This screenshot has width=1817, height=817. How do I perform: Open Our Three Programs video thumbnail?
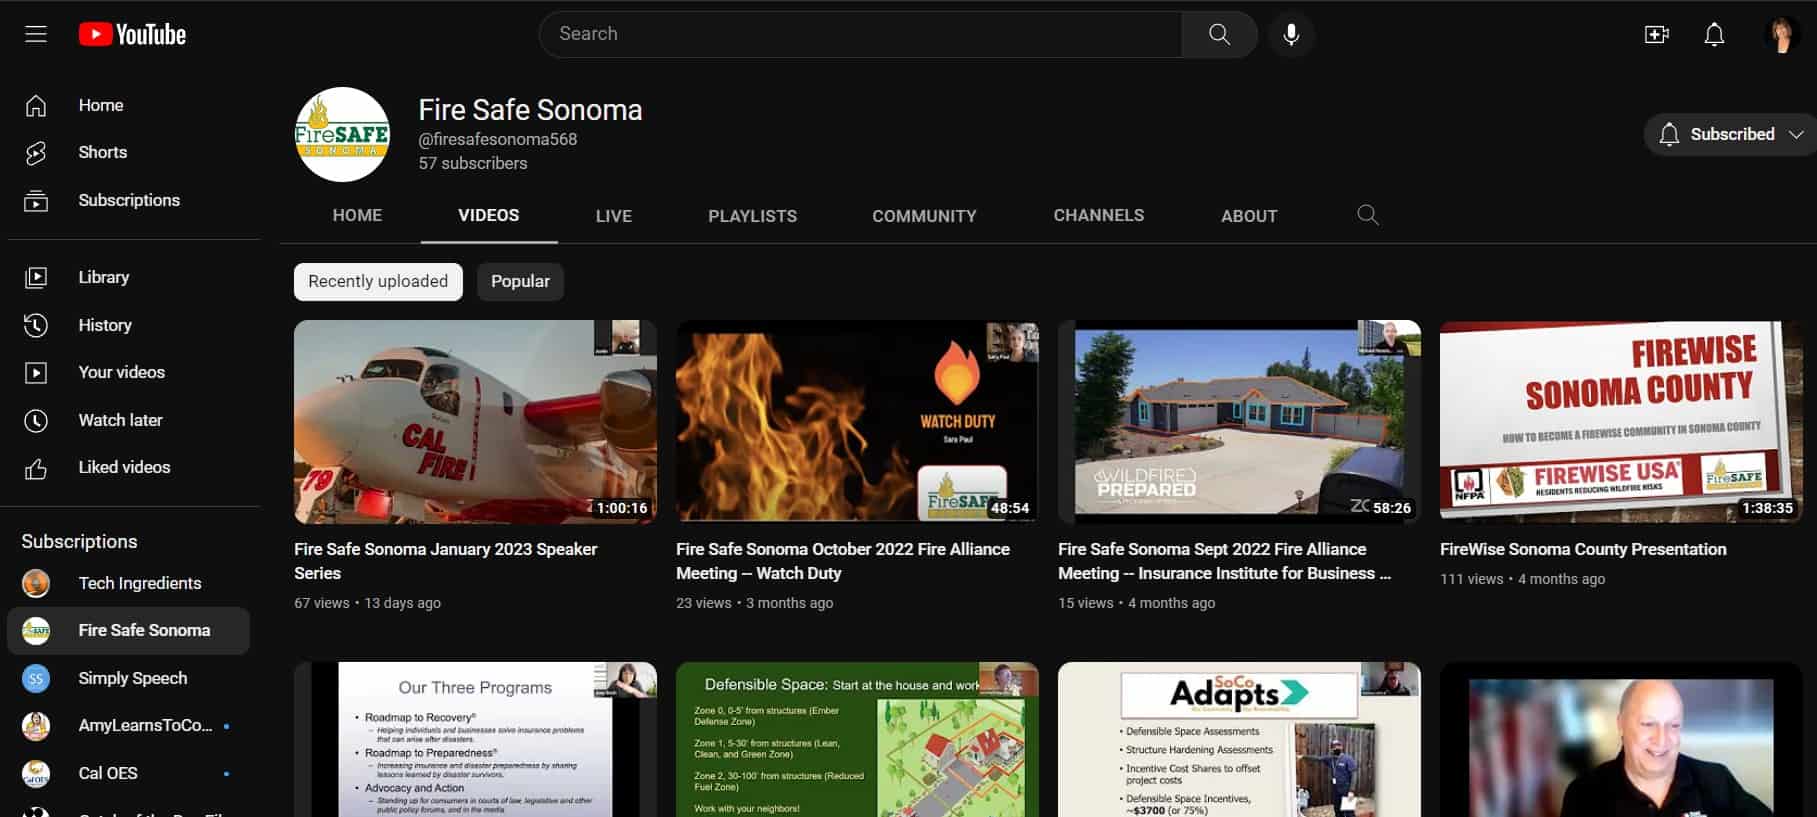tap(475, 739)
